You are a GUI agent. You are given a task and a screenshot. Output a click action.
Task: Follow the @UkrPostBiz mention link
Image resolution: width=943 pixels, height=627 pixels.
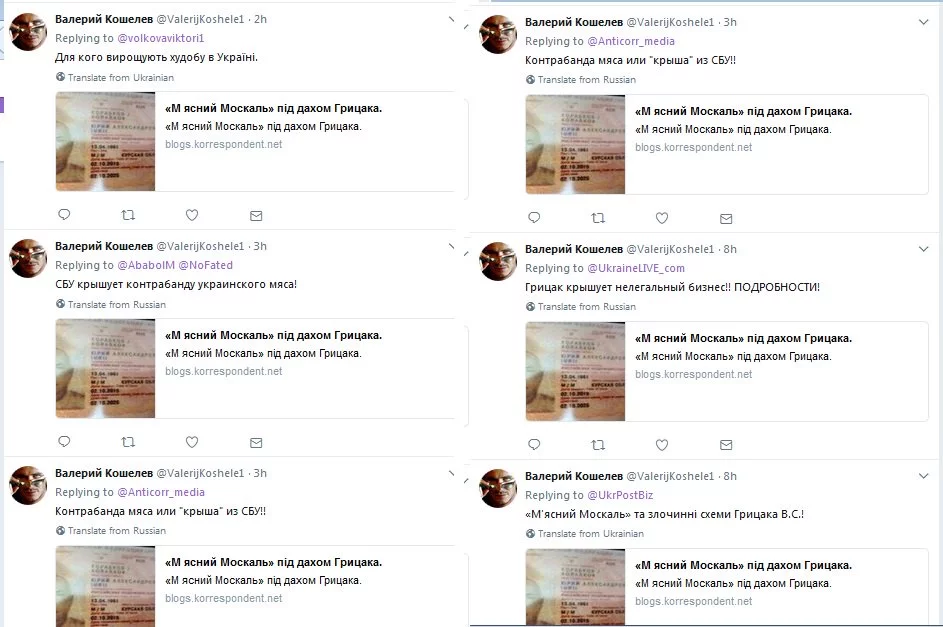coord(620,495)
